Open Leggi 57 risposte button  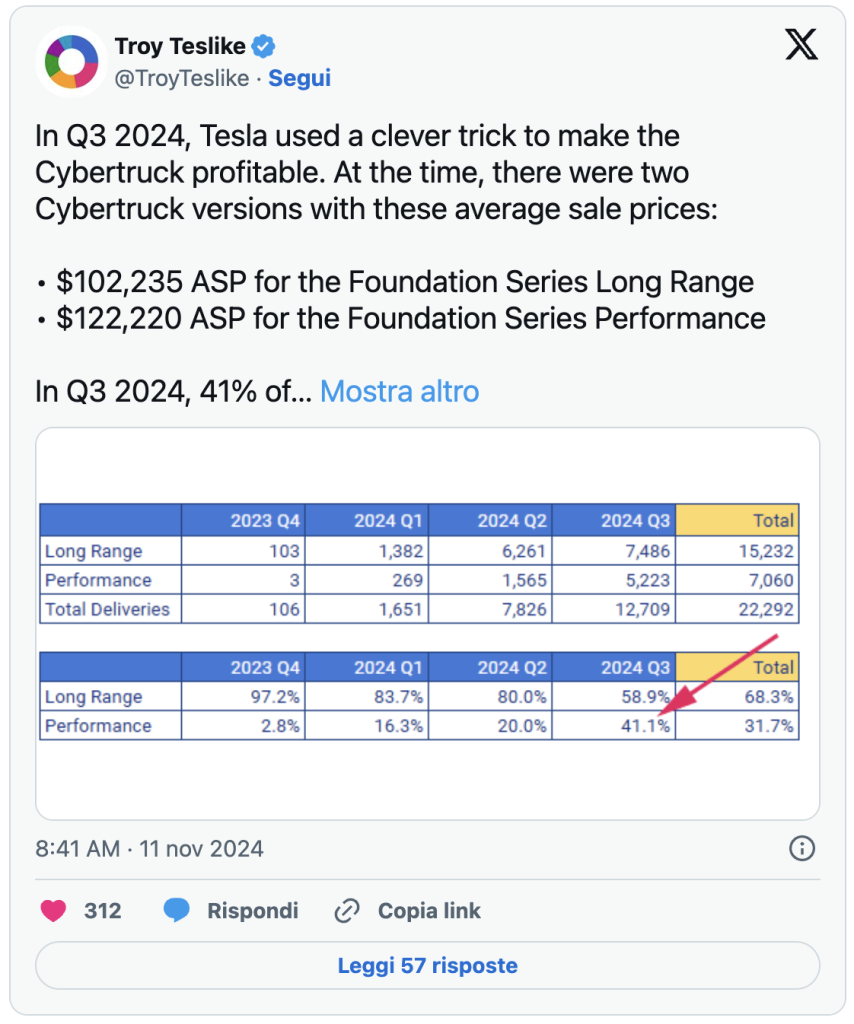428,965
